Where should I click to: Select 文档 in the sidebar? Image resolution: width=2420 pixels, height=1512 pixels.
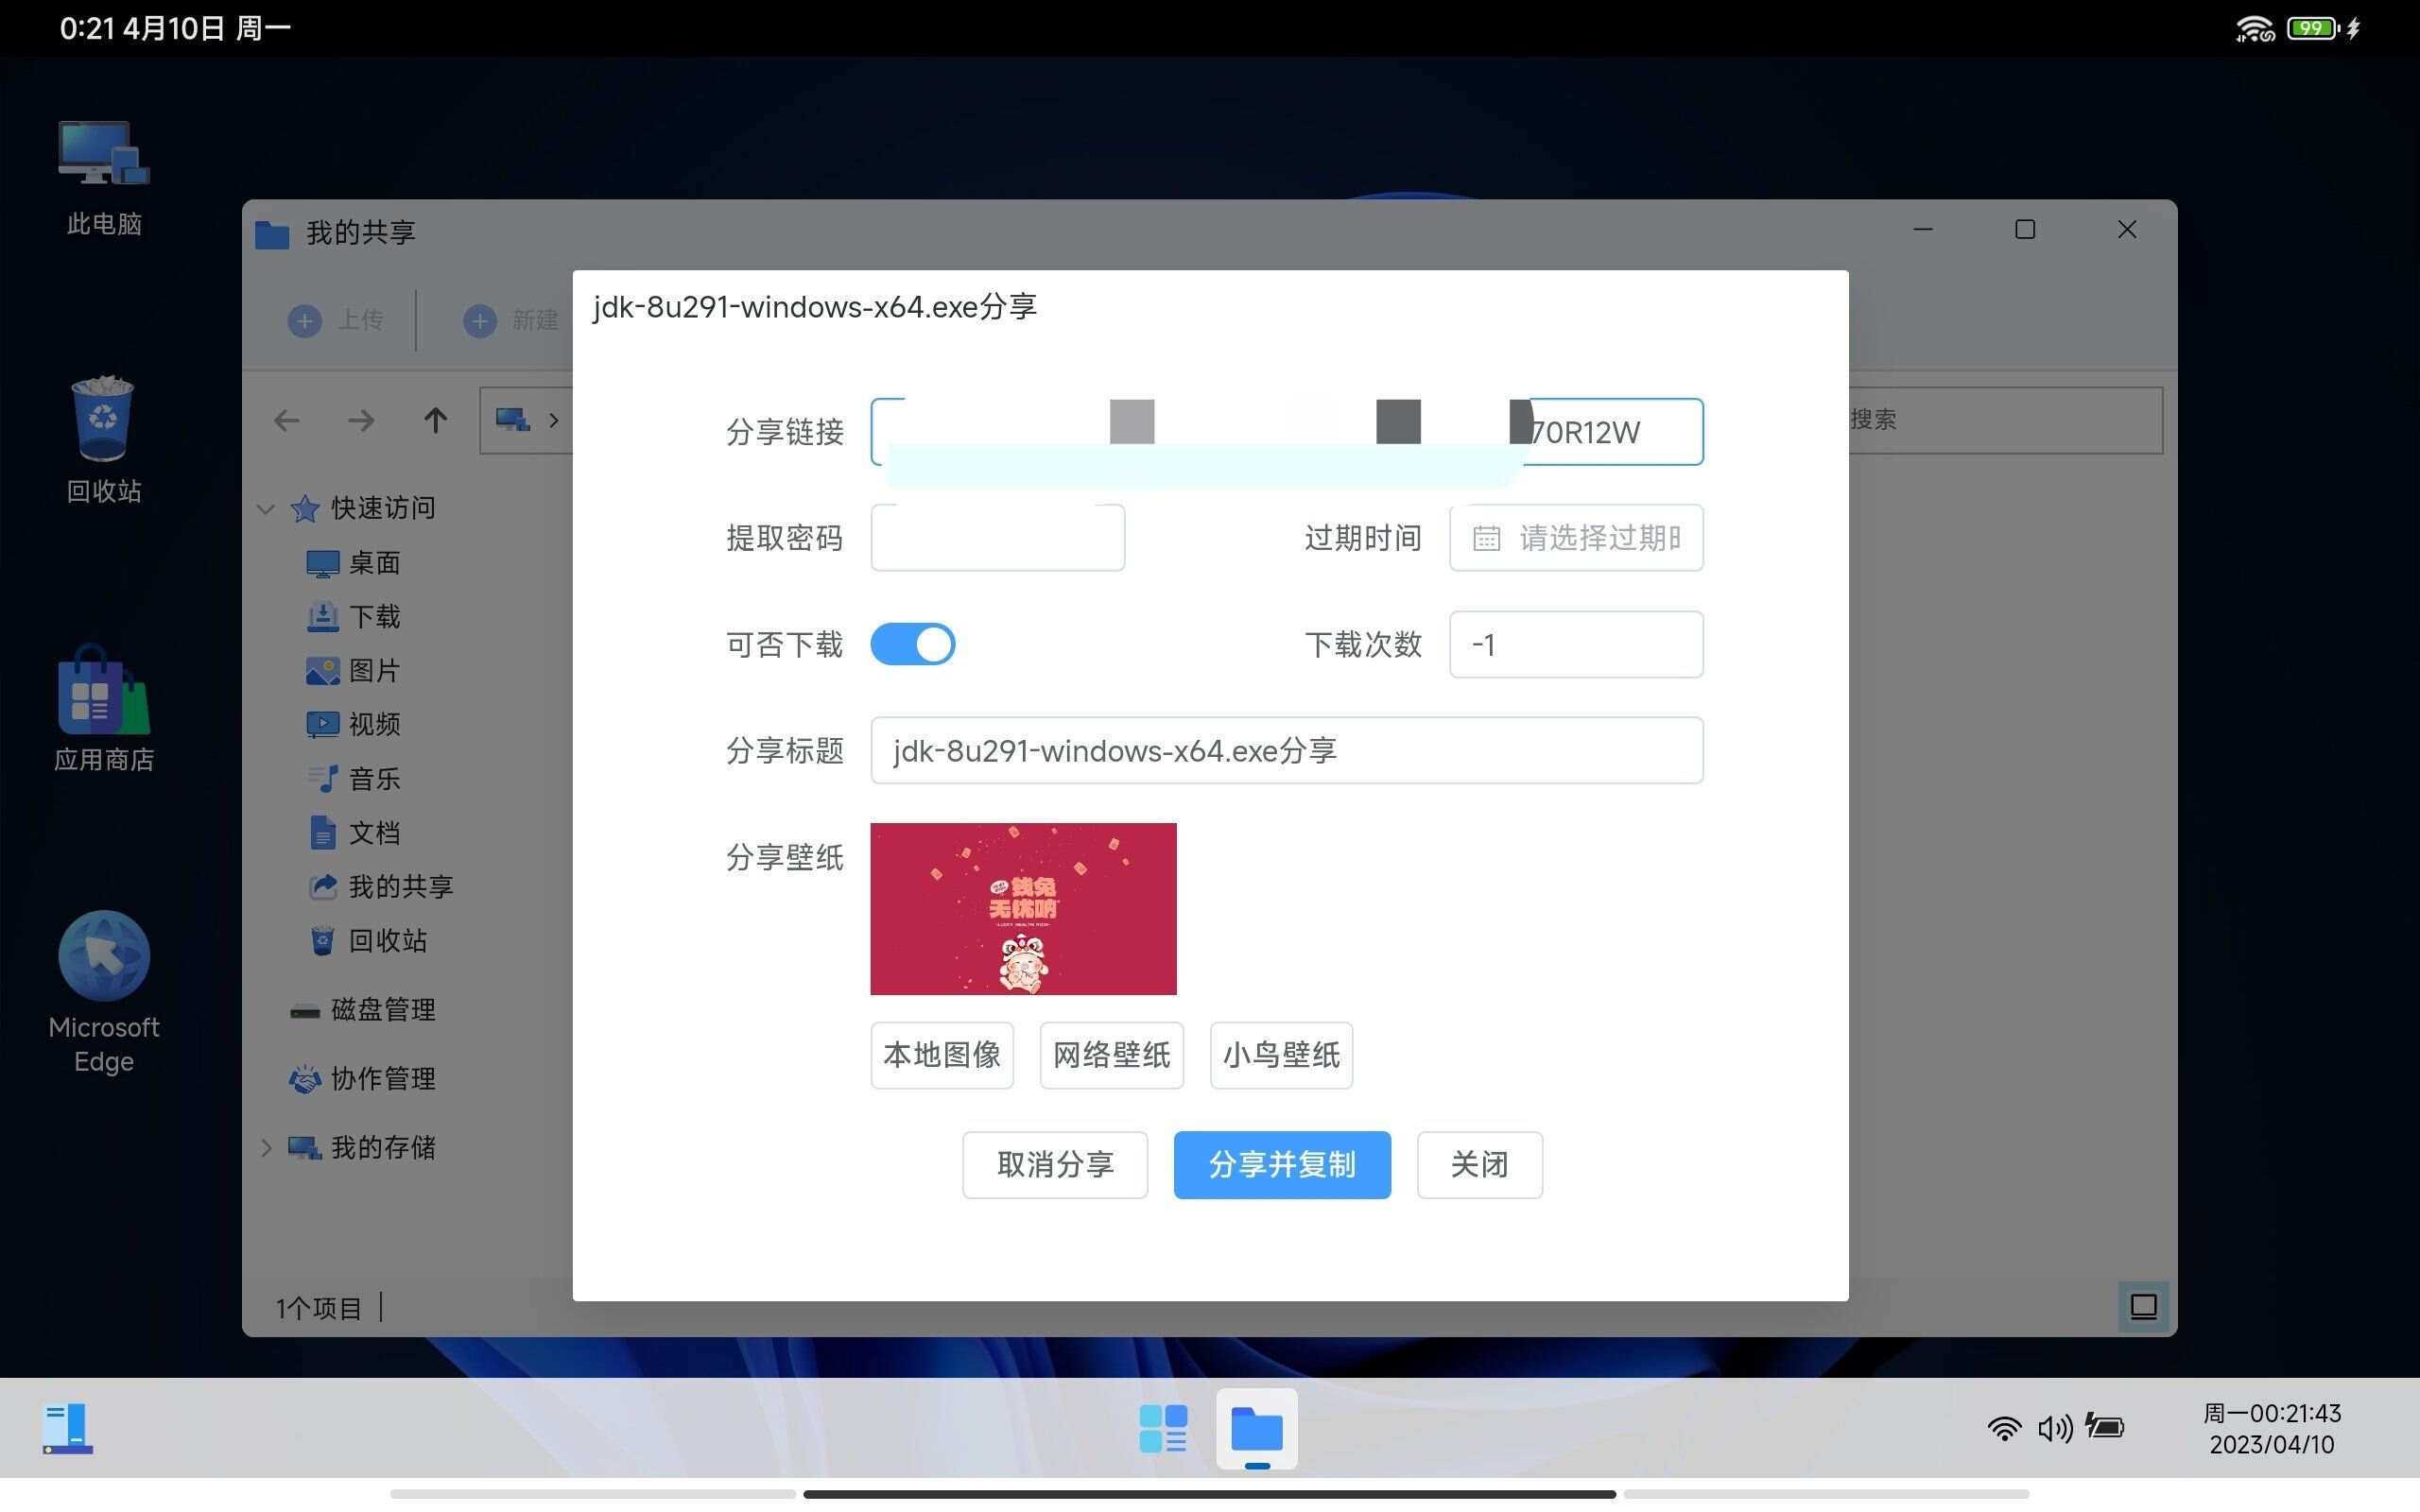(375, 832)
